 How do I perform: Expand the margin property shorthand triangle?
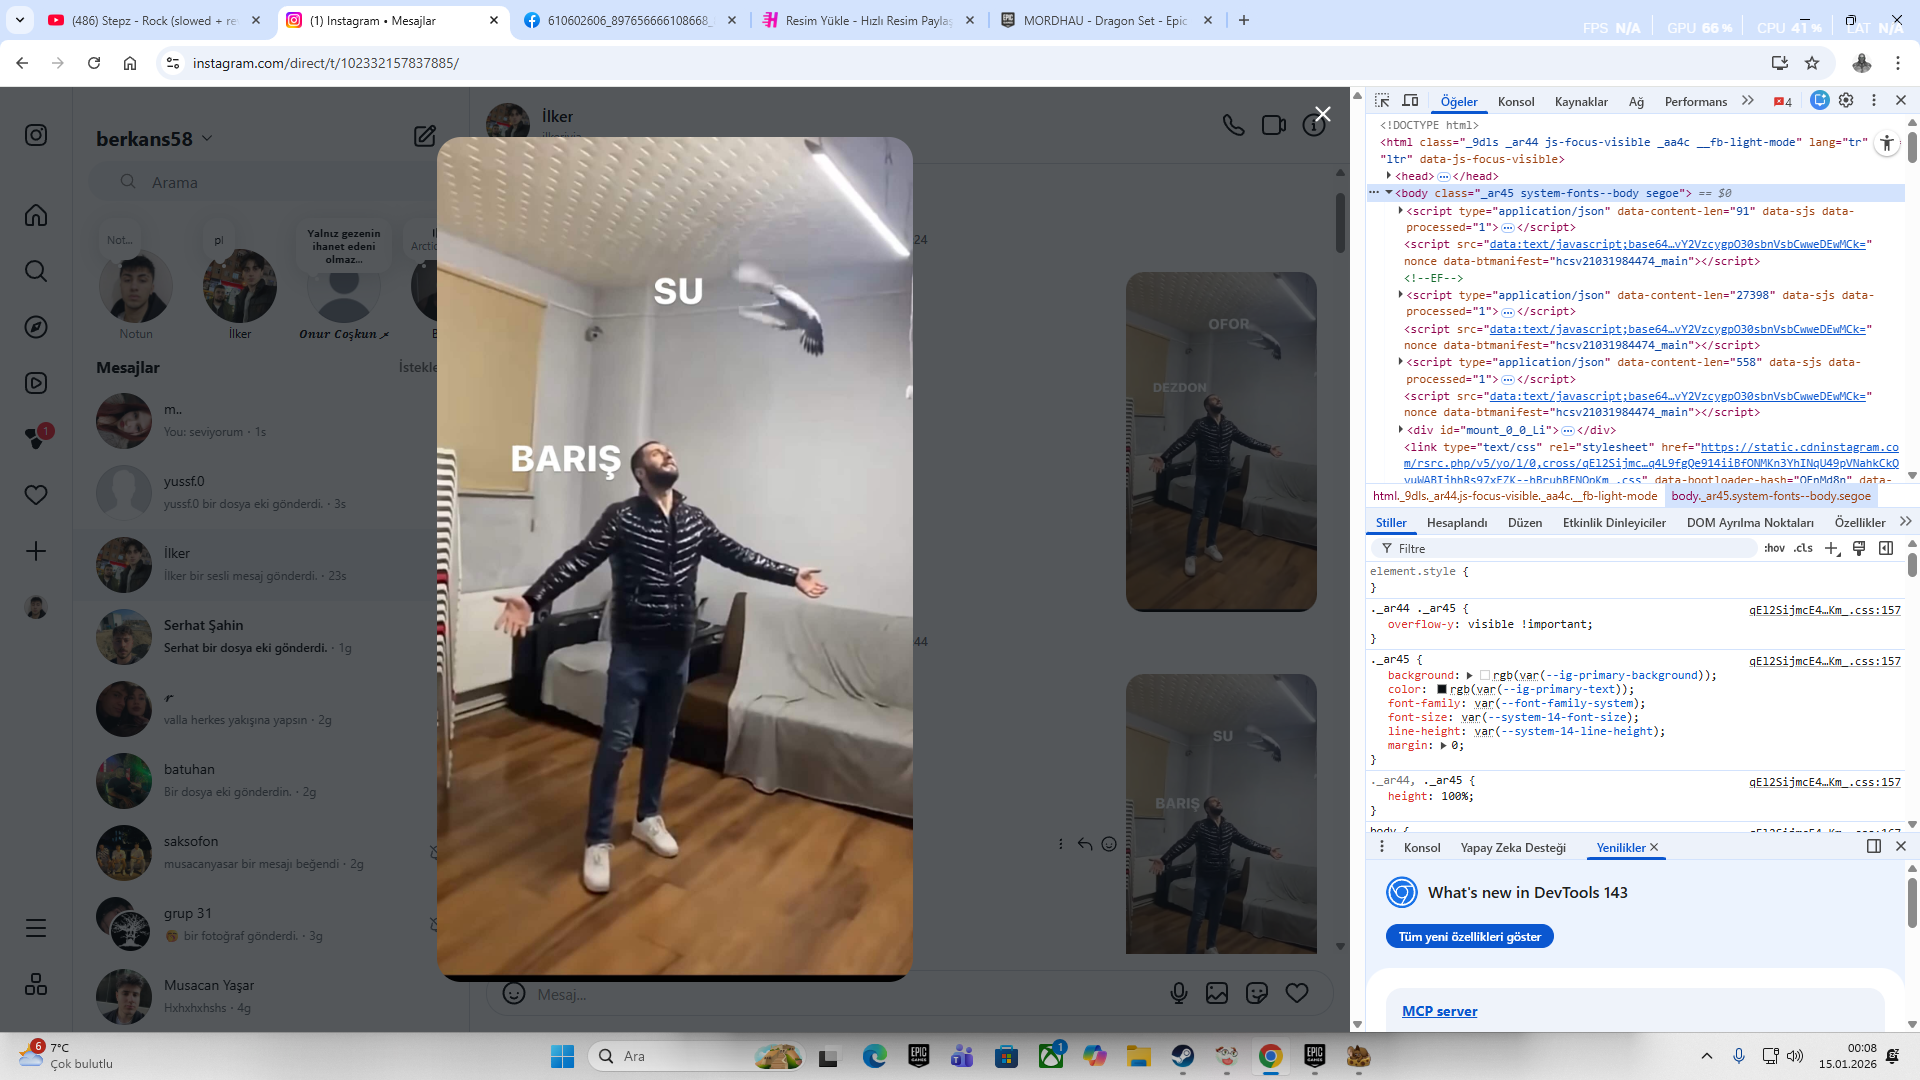[x=1443, y=746]
